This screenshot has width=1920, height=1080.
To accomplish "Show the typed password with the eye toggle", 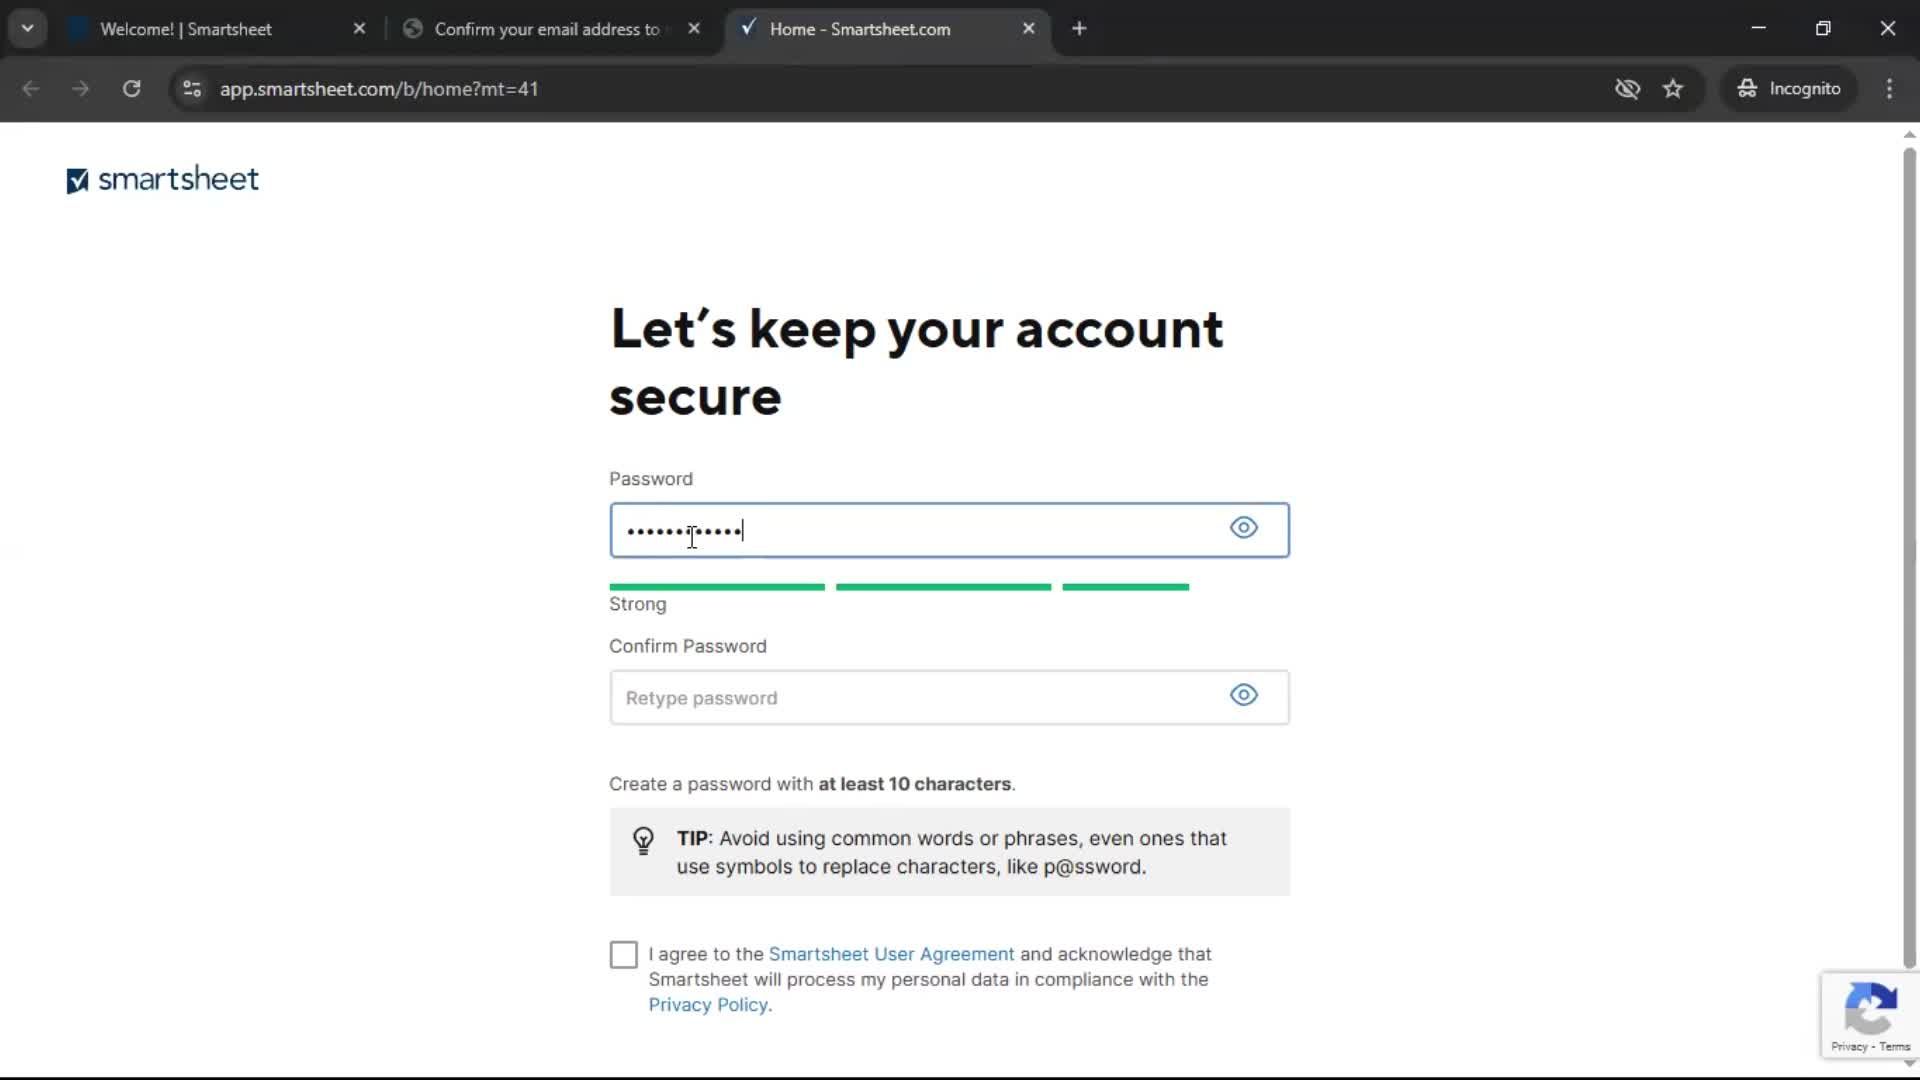I will [x=1243, y=528].
